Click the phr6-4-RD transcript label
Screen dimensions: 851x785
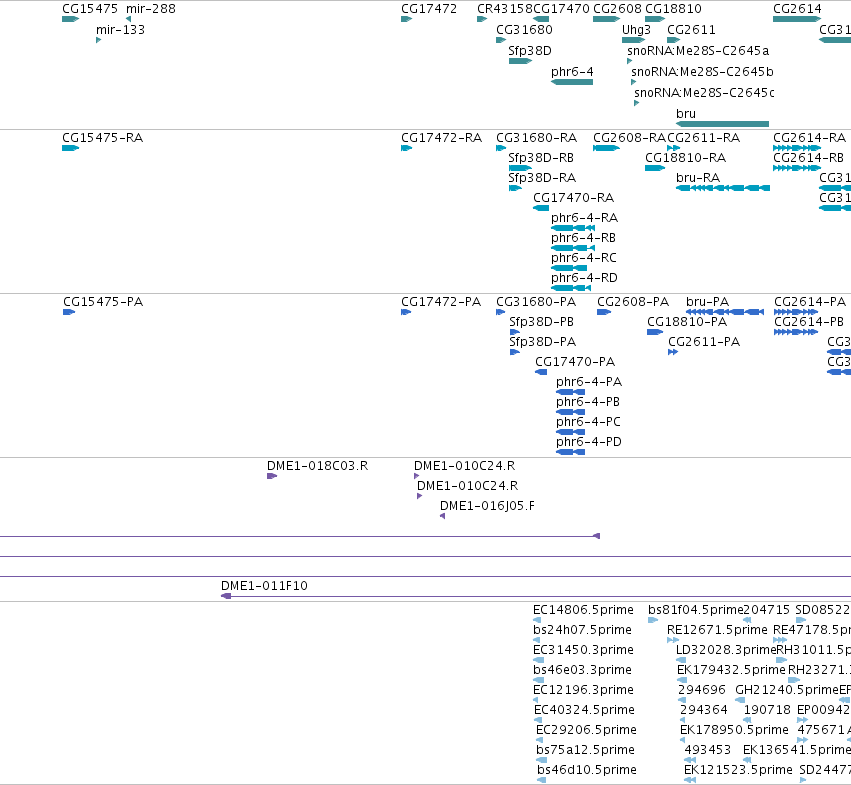(584, 278)
